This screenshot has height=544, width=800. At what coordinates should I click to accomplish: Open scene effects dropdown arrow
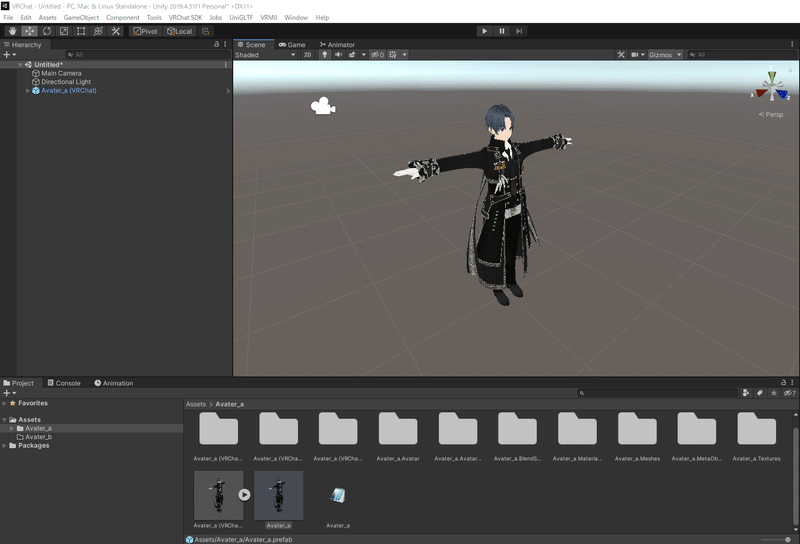click(363, 55)
